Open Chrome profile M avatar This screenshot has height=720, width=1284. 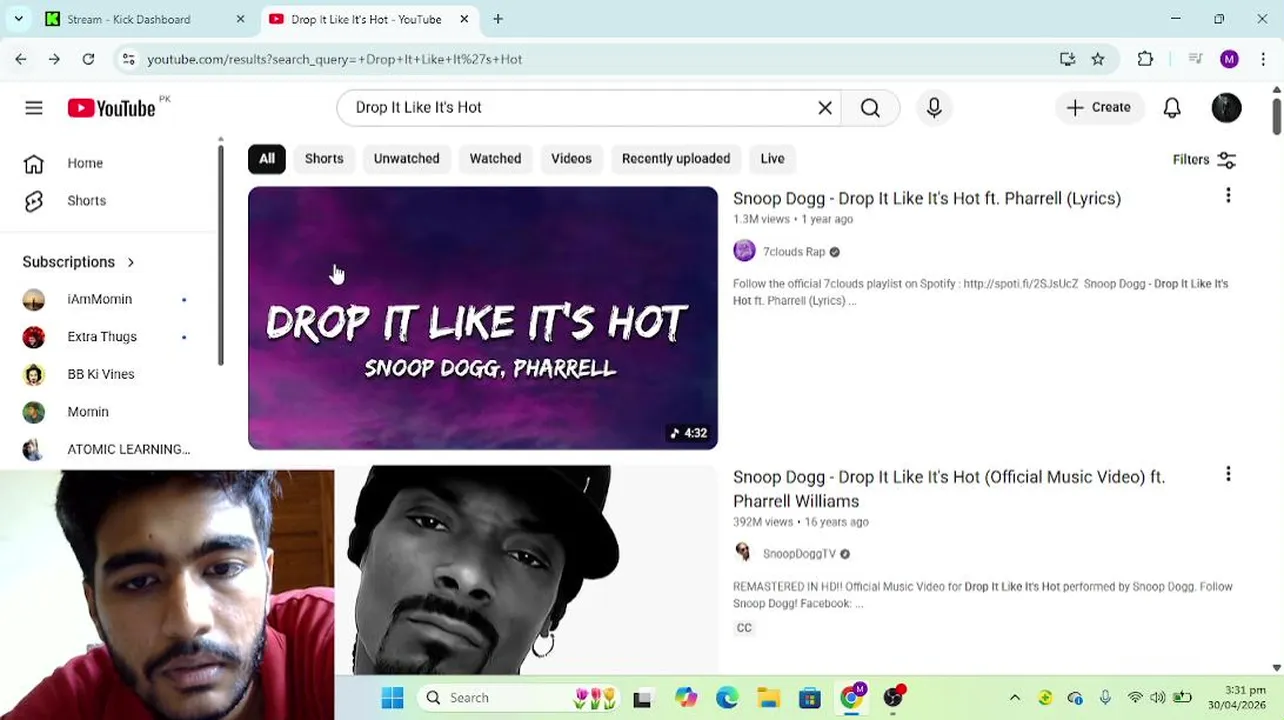click(1229, 59)
